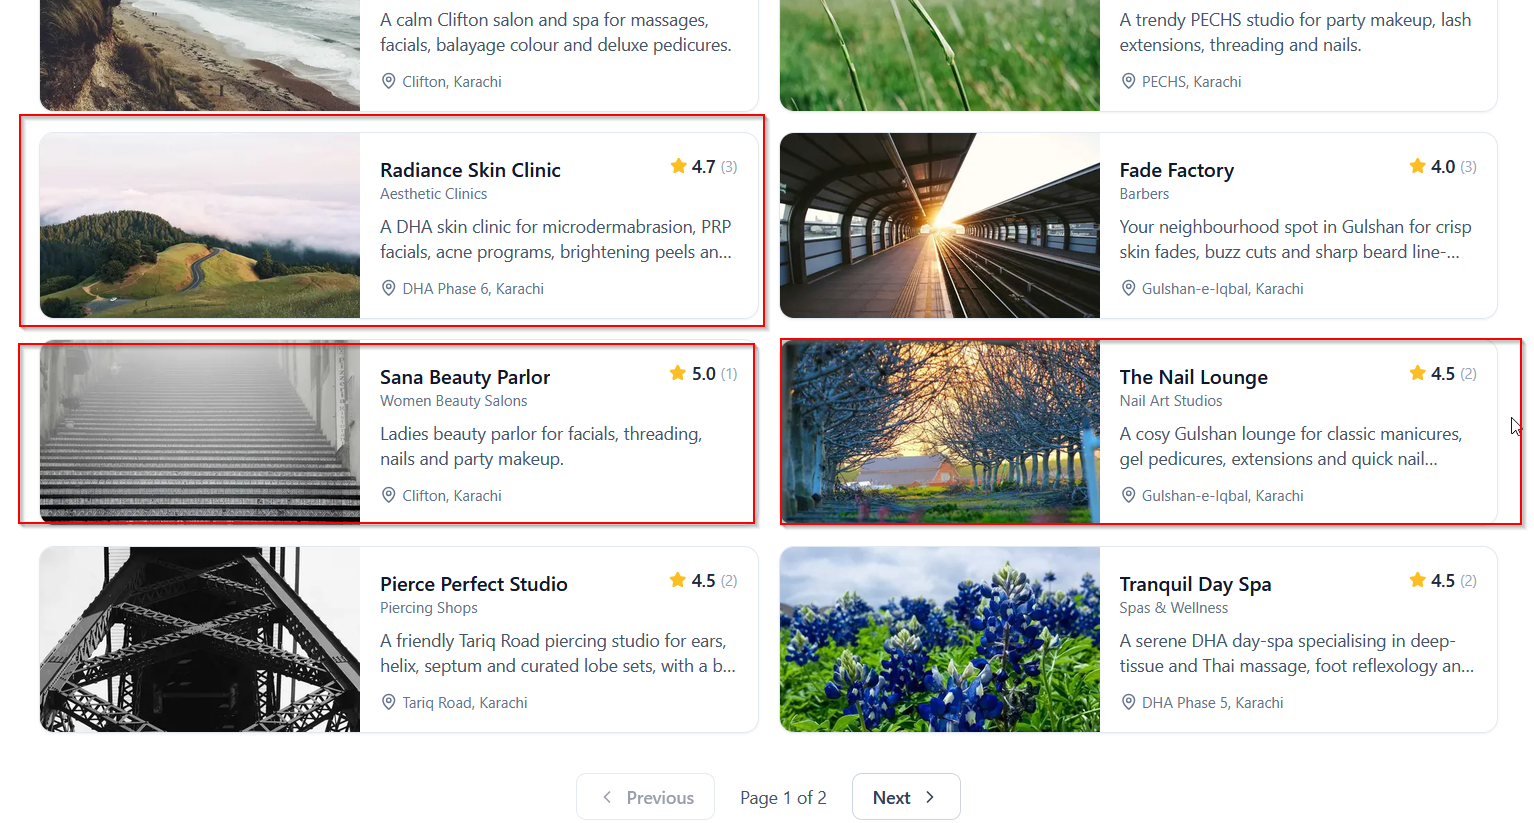Click the star icon beside Fade Factory's 4.0 rating
This screenshot has height=823, width=1534.
(x=1418, y=166)
